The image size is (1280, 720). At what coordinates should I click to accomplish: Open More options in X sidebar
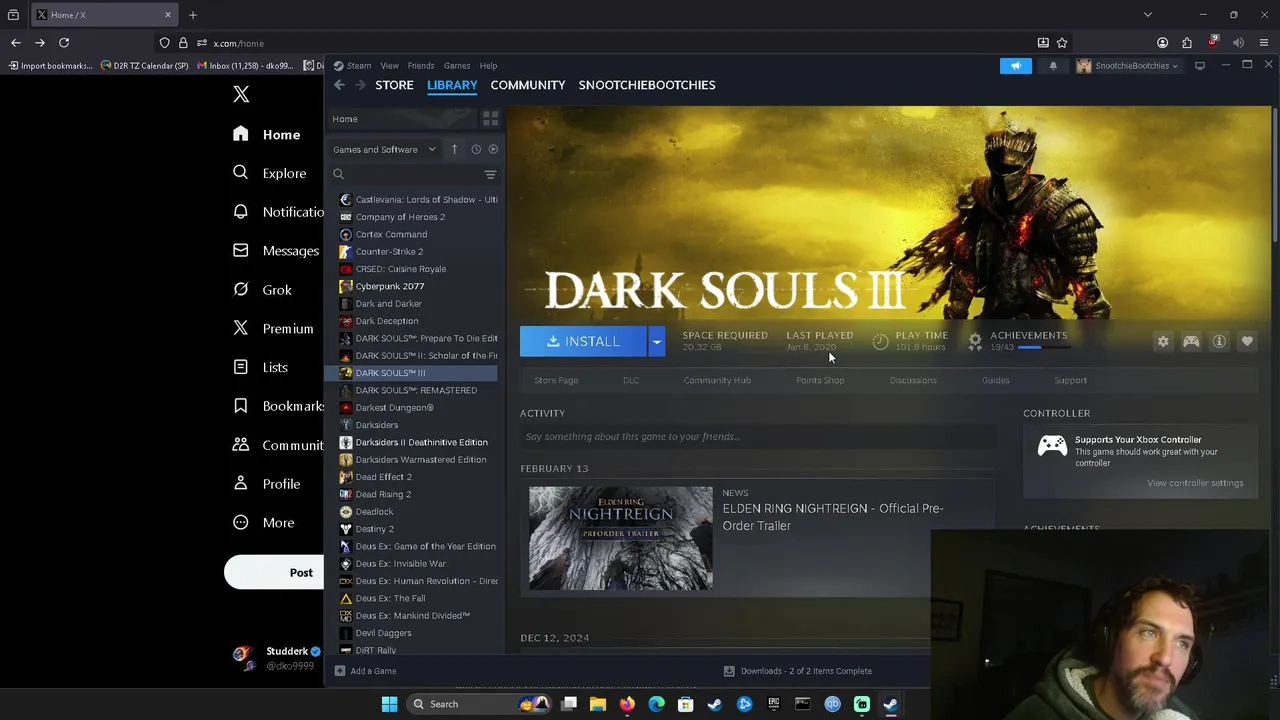(x=265, y=523)
